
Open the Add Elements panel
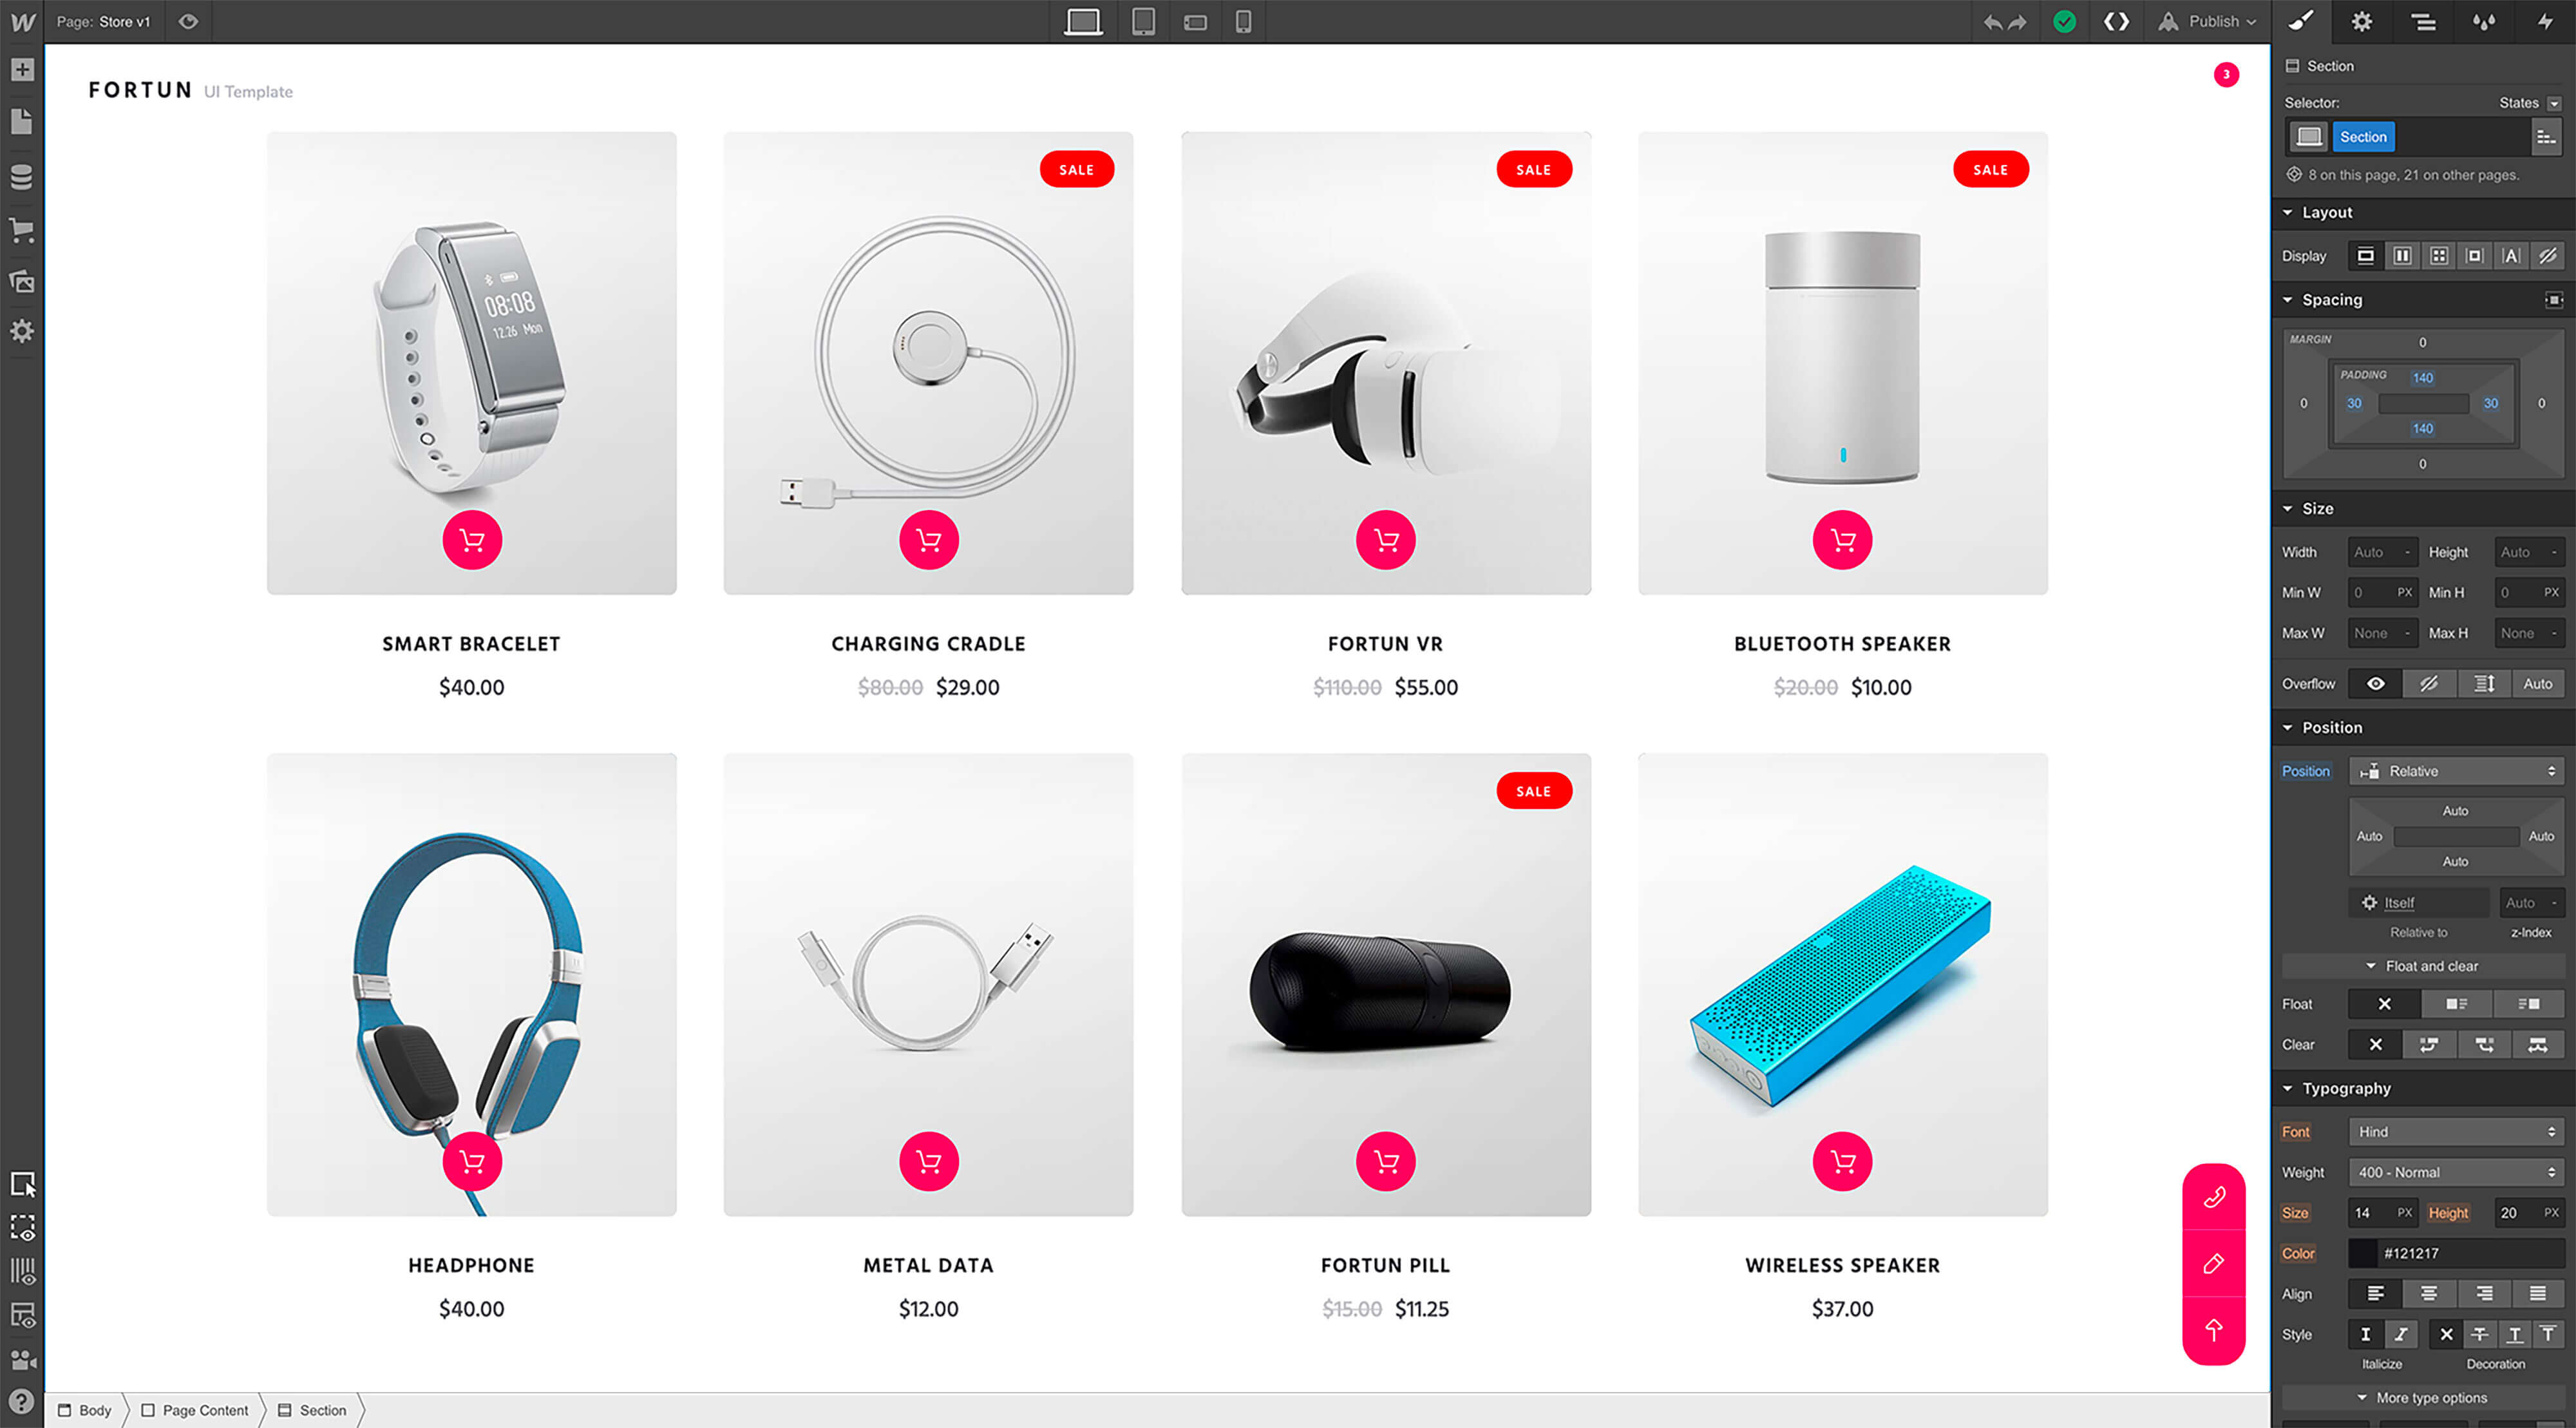[x=22, y=70]
